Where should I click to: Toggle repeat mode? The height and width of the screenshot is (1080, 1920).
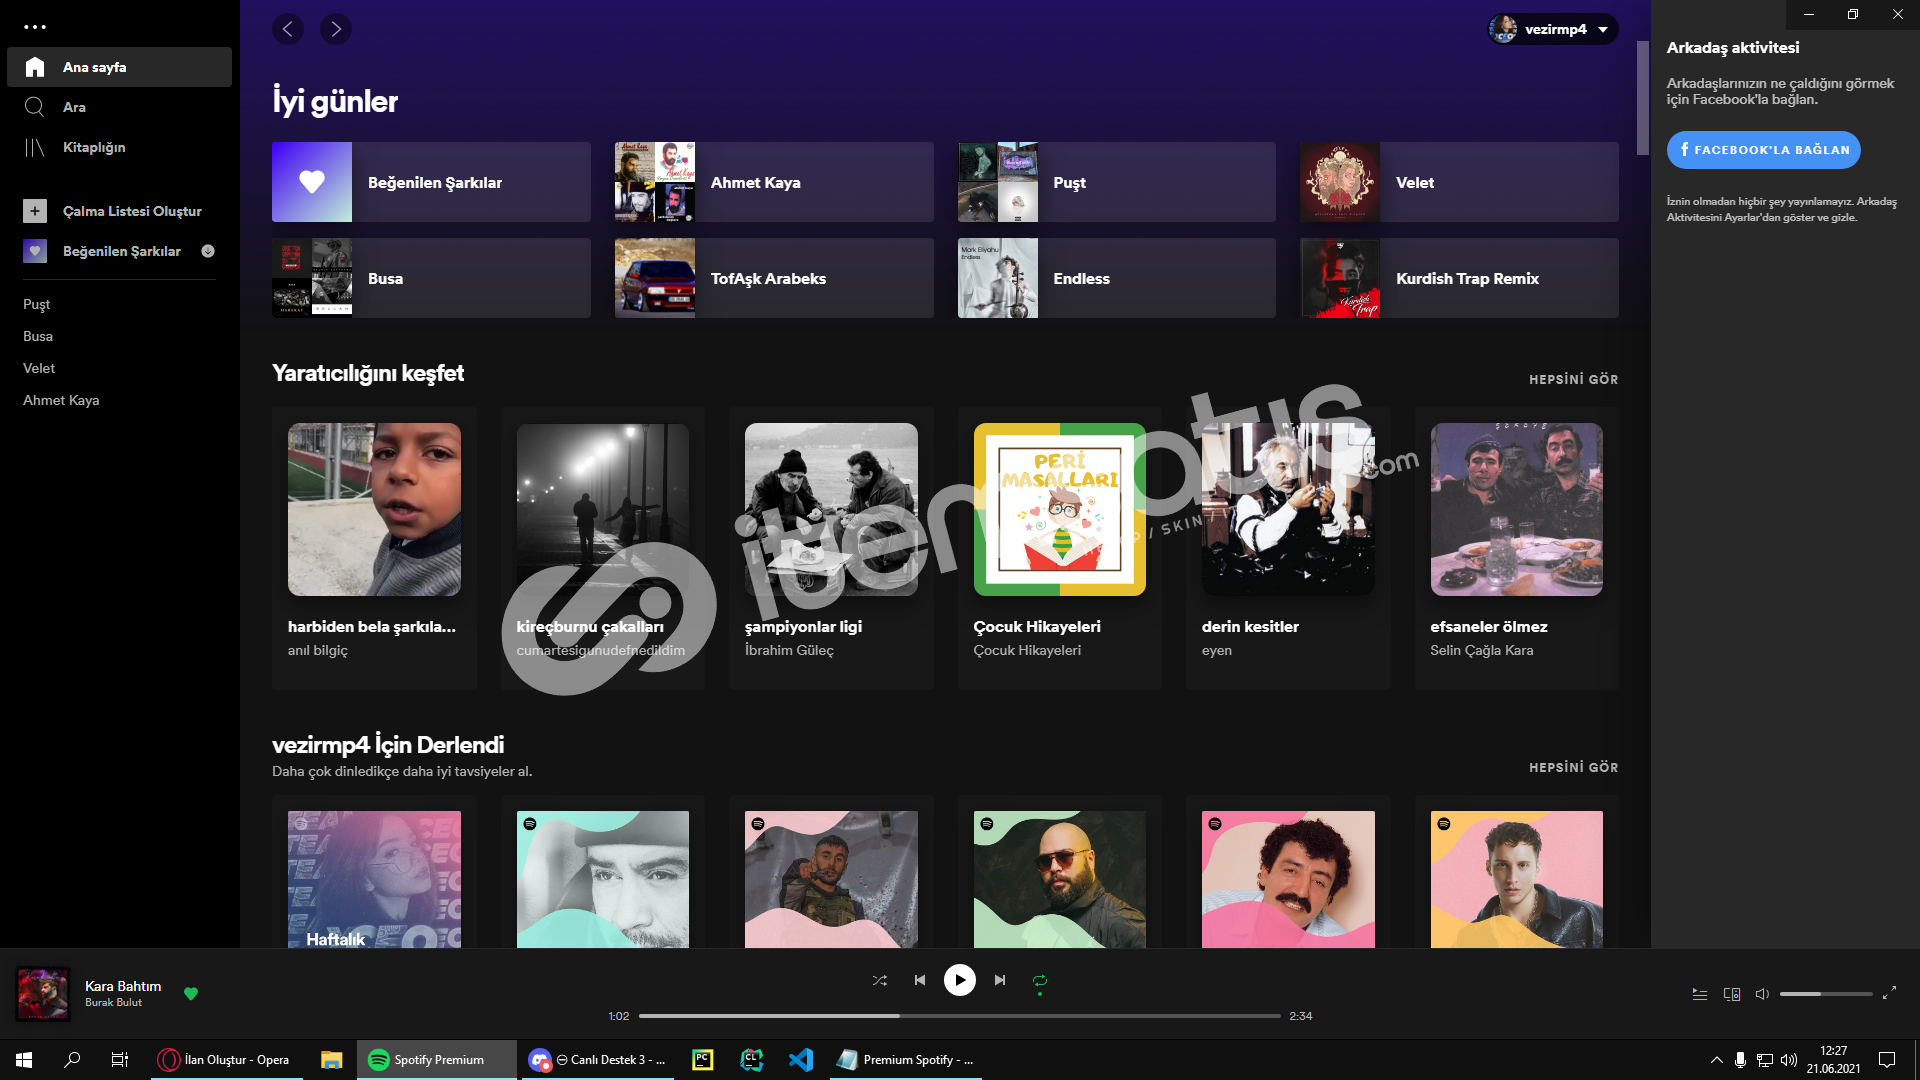[1040, 980]
